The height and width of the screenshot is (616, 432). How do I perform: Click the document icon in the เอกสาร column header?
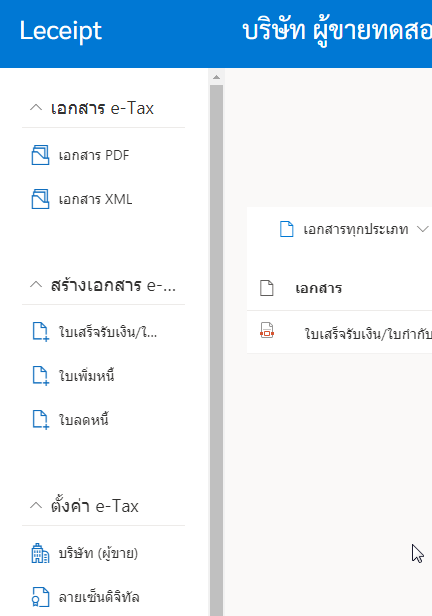click(x=267, y=288)
